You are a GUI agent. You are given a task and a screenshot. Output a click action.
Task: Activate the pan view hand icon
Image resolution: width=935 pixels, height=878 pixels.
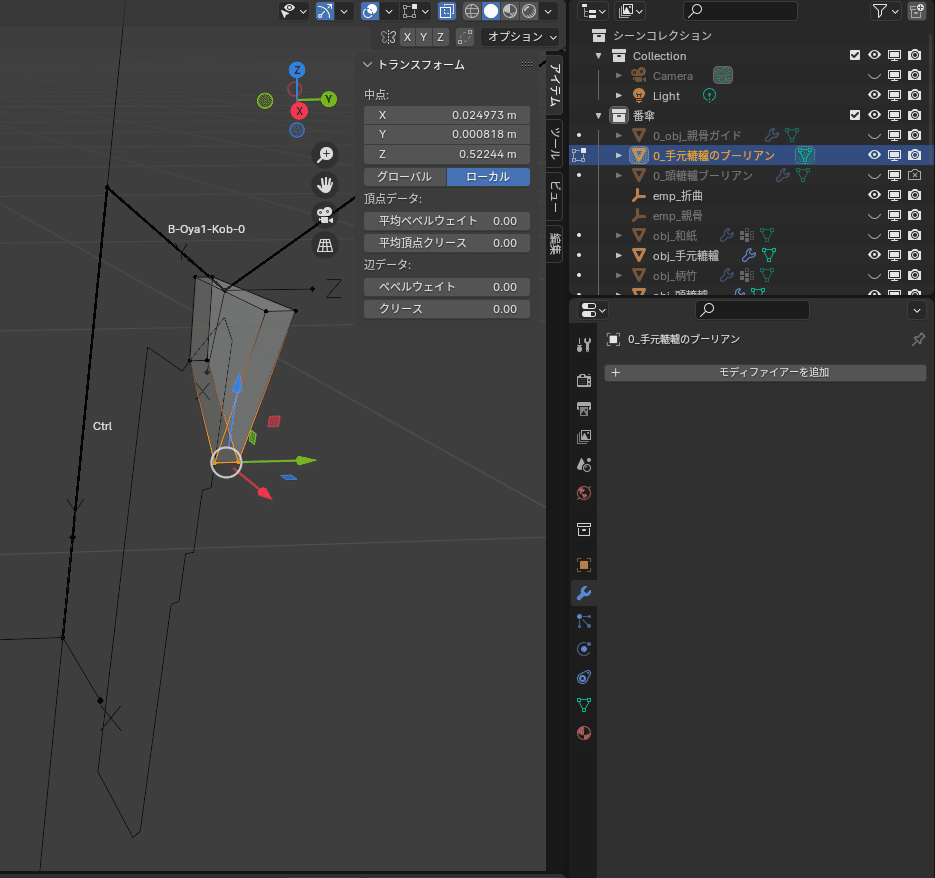pyautogui.click(x=325, y=185)
